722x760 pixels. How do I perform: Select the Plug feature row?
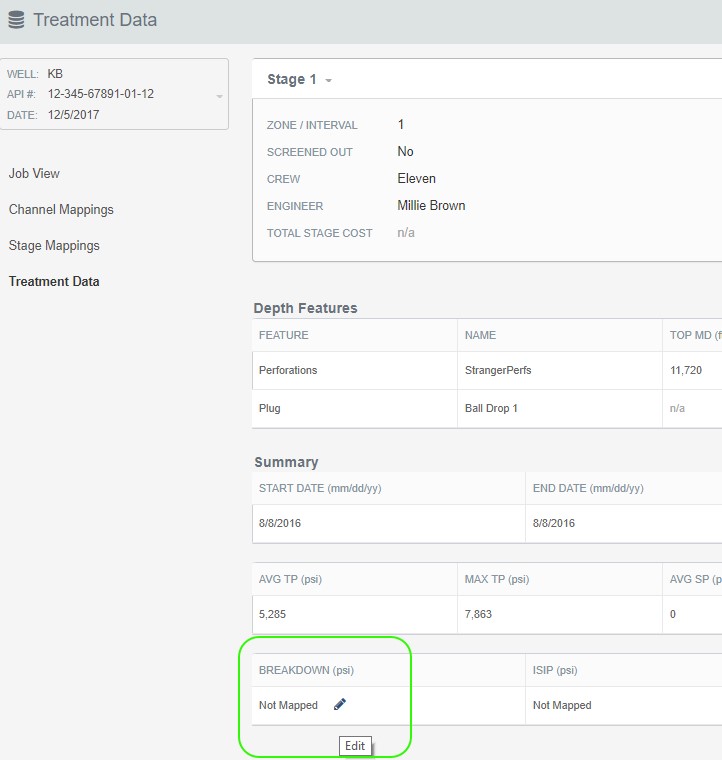pyautogui.click(x=270, y=409)
